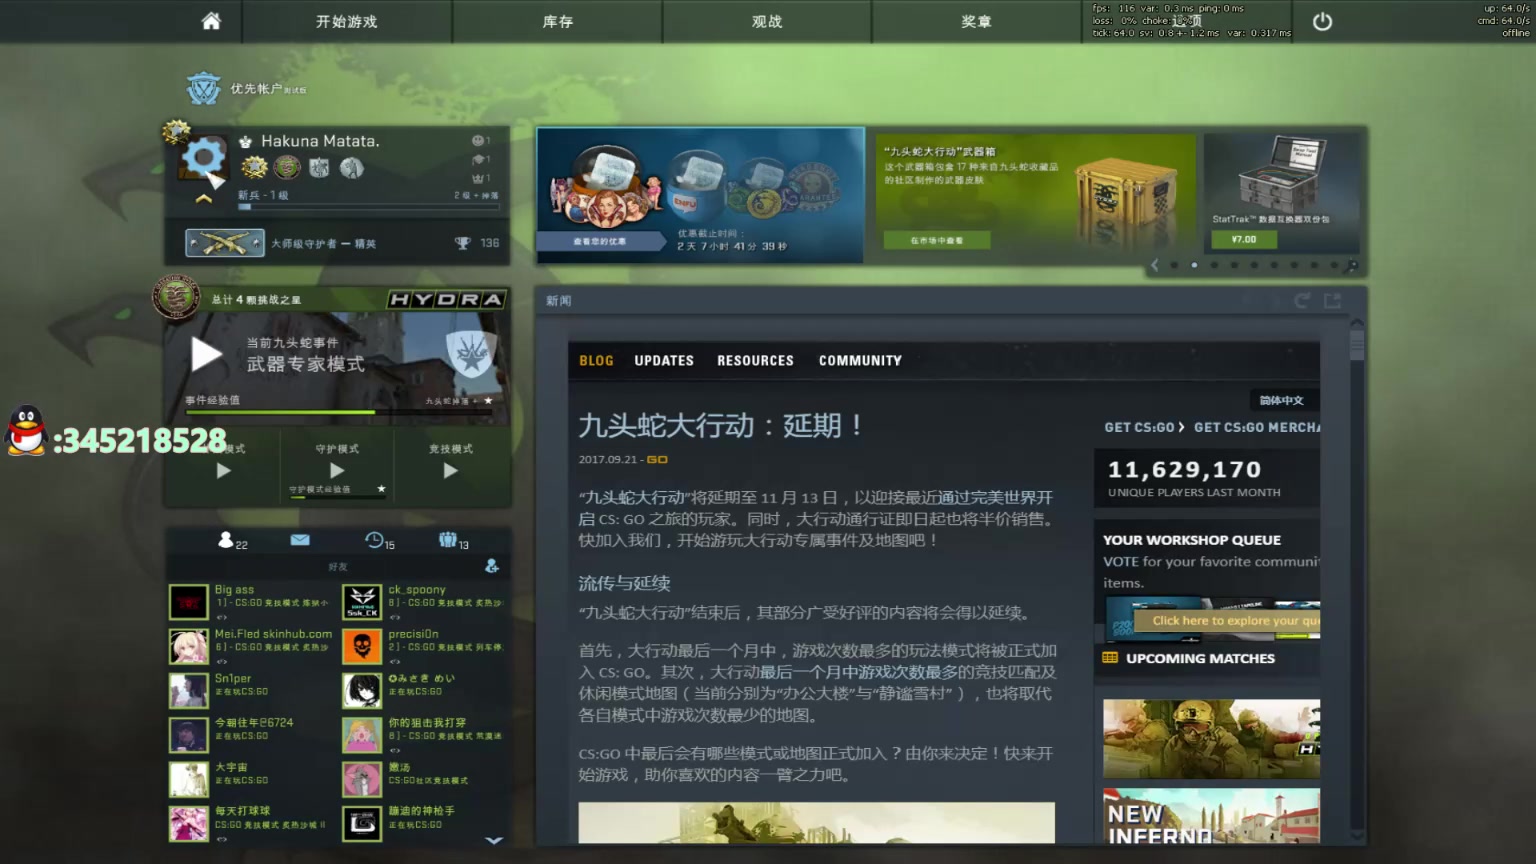The height and width of the screenshot is (864, 1536).
Task: Click the 查看您的优惠 view offers button
Action: tap(599, 241)
